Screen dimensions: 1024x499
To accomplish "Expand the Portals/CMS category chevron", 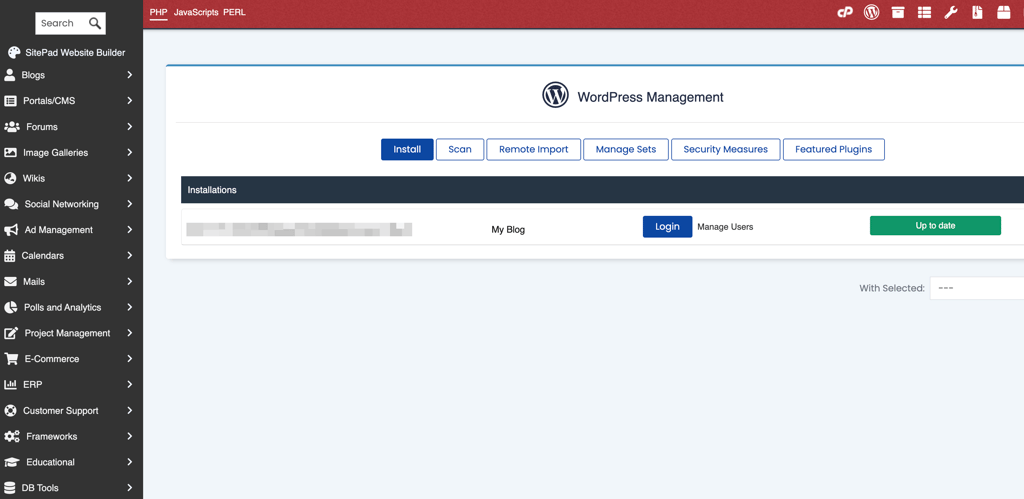I will (129, 101).
